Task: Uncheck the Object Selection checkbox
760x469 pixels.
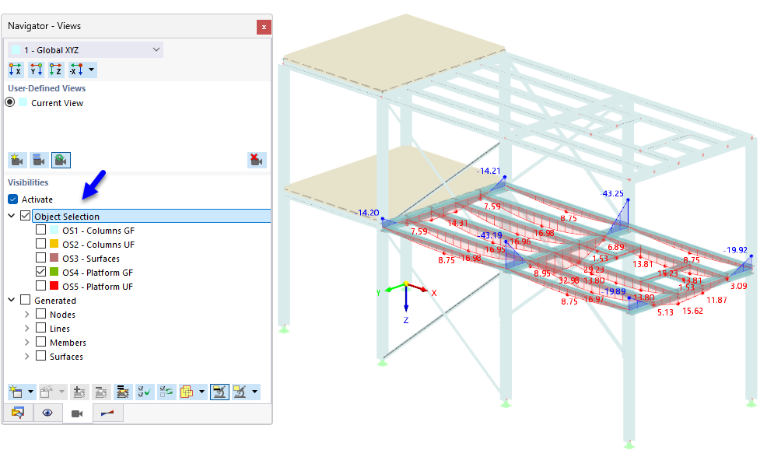Action: pyautogui.click(x=25, y=216)
